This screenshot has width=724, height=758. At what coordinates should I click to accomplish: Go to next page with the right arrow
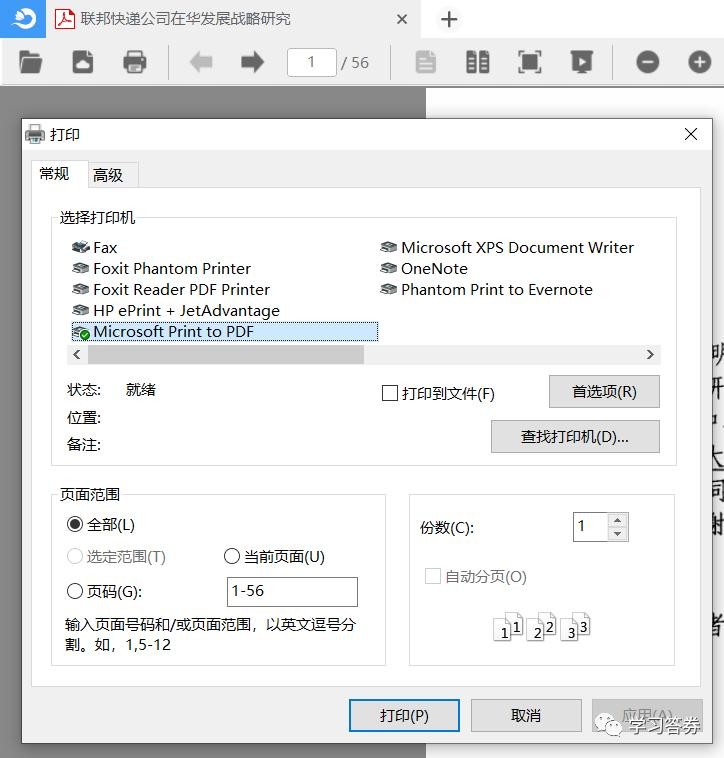click(x=252, y=62)
